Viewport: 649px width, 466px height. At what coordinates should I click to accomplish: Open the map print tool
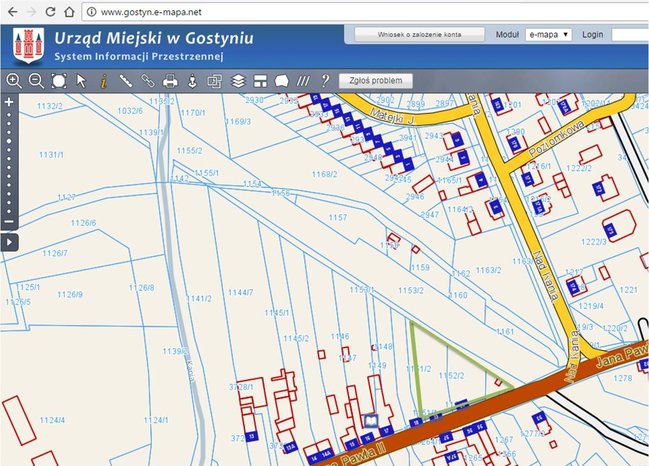point(170,81)
